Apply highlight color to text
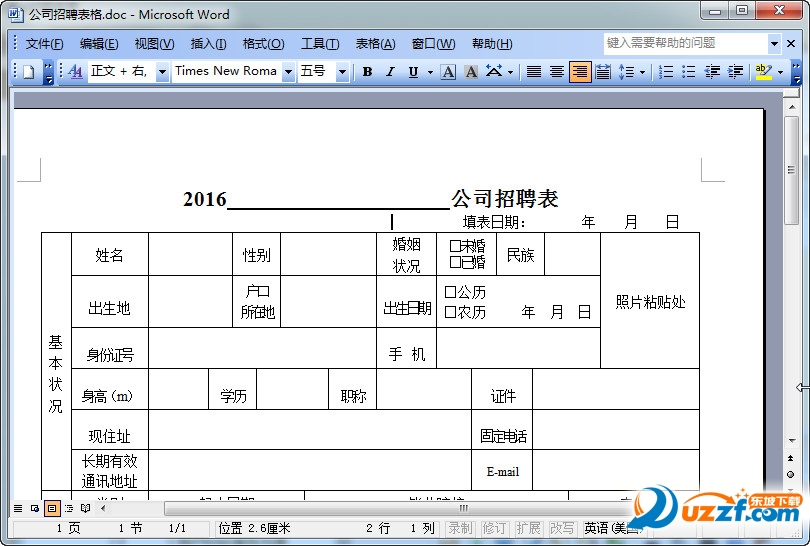This screenshot has width=810, height=546. [764, 72]
